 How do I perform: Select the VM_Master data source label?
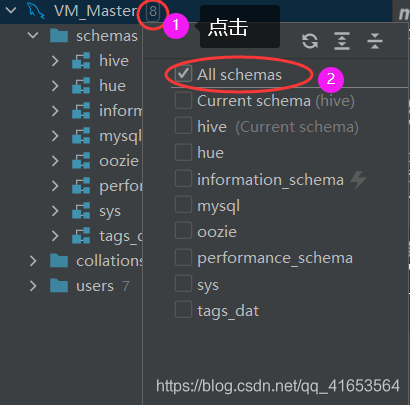pyautogui.click(x=95, y=11)
